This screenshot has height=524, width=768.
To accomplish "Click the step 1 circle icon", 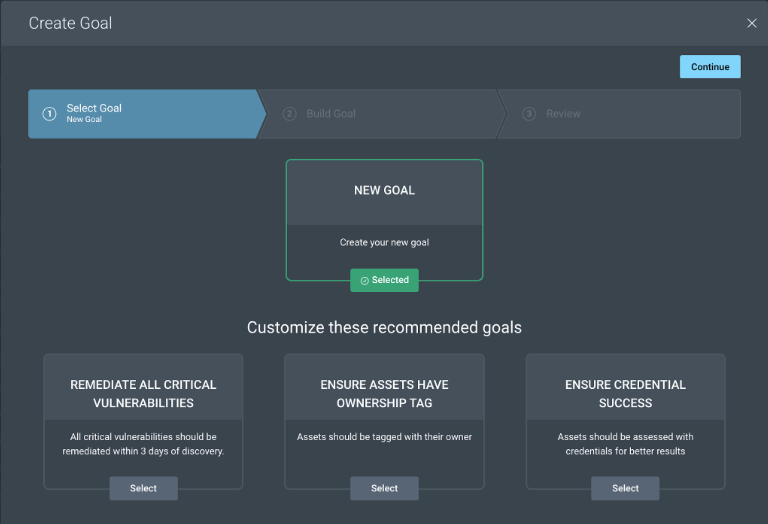I will pyautogui.click(x=49, y=114).
